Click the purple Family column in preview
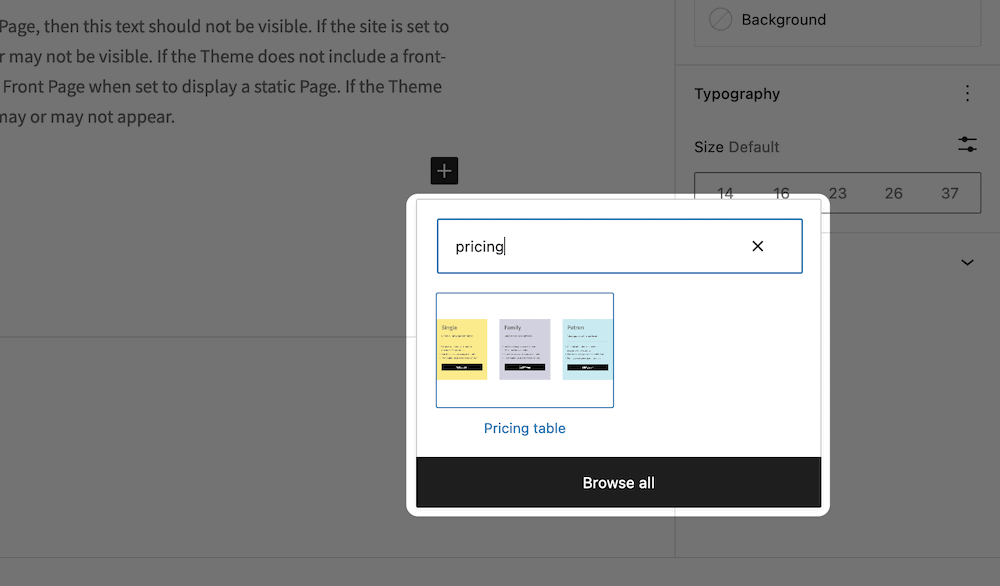The image size is (1000, 586). (x=525, y=349)
